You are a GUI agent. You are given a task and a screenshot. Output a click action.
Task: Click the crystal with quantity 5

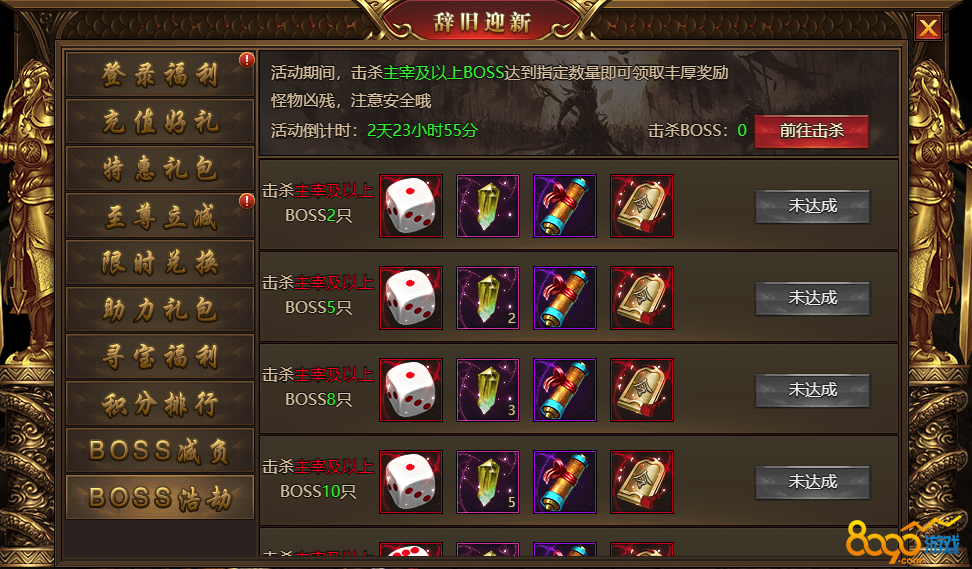click(488, 482)
